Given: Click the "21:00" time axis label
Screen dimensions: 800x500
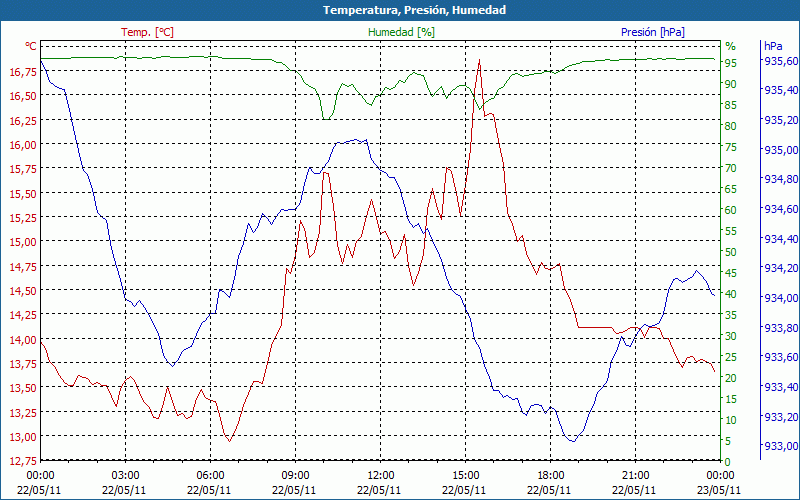Looking at the screenshot, I should click(635, 476).
